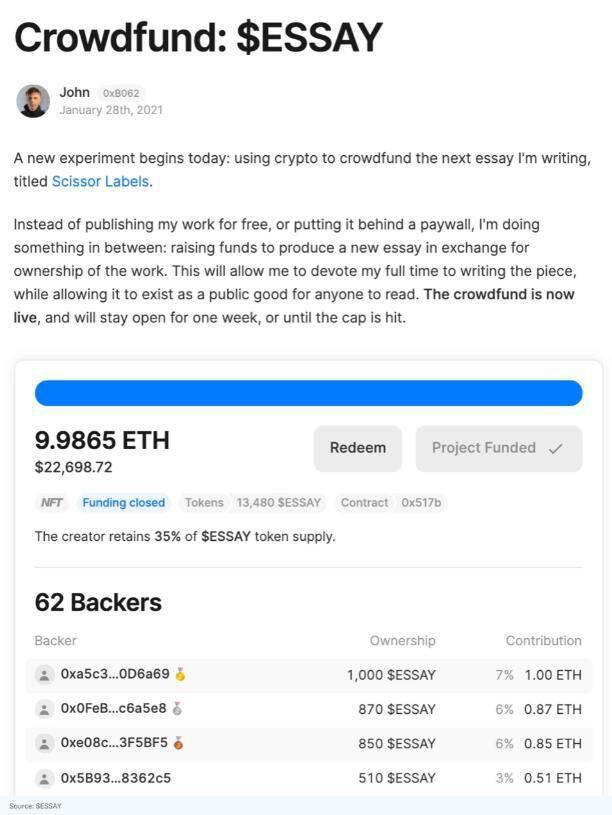Click the Backer column header

55,640
